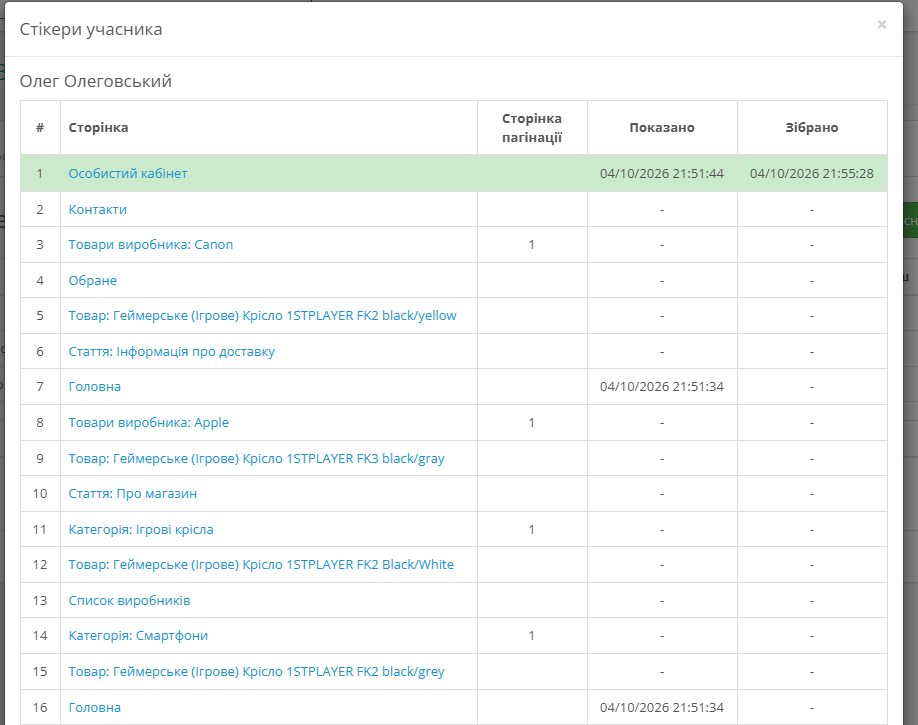Open the Обране link
The height and width of the screenshot is (725, 918).
(93, 281)
